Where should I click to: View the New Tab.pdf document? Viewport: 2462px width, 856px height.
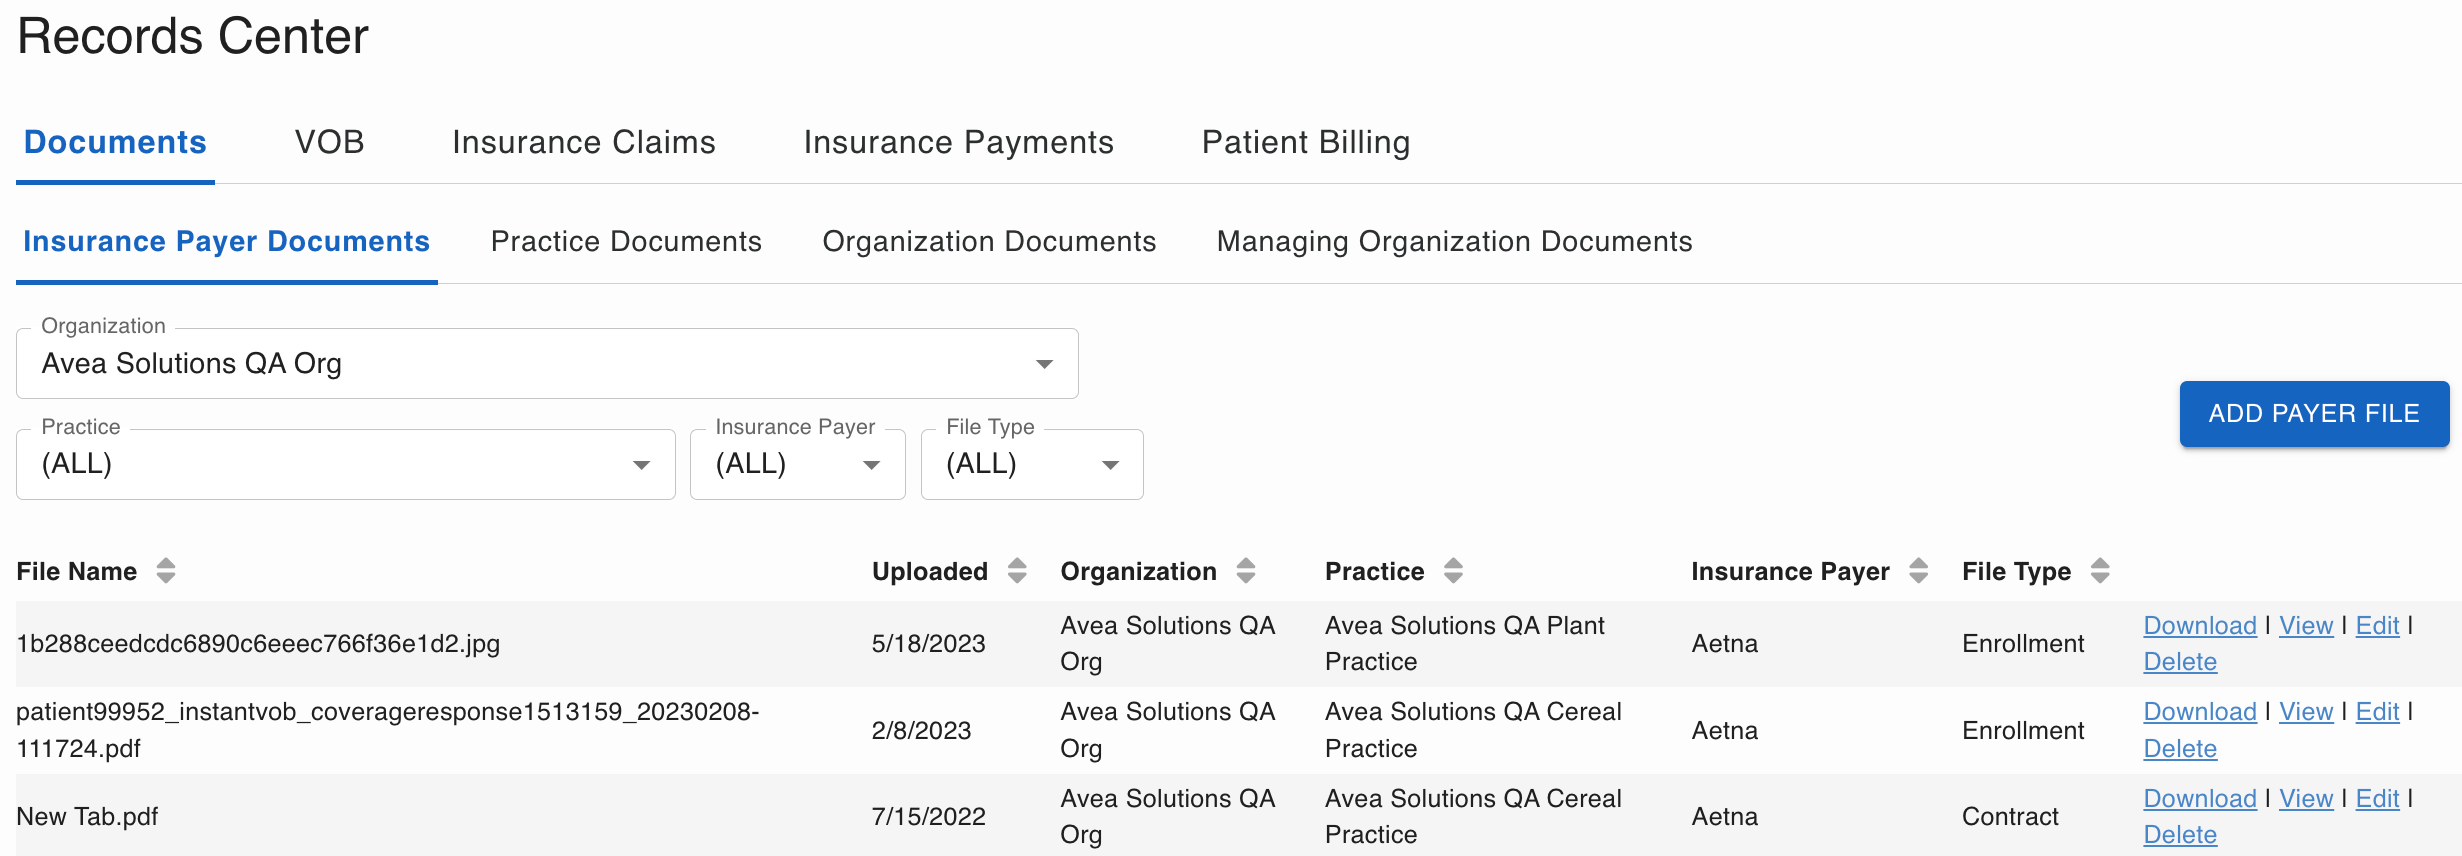pyautogui.click(x=2305, y=799)
